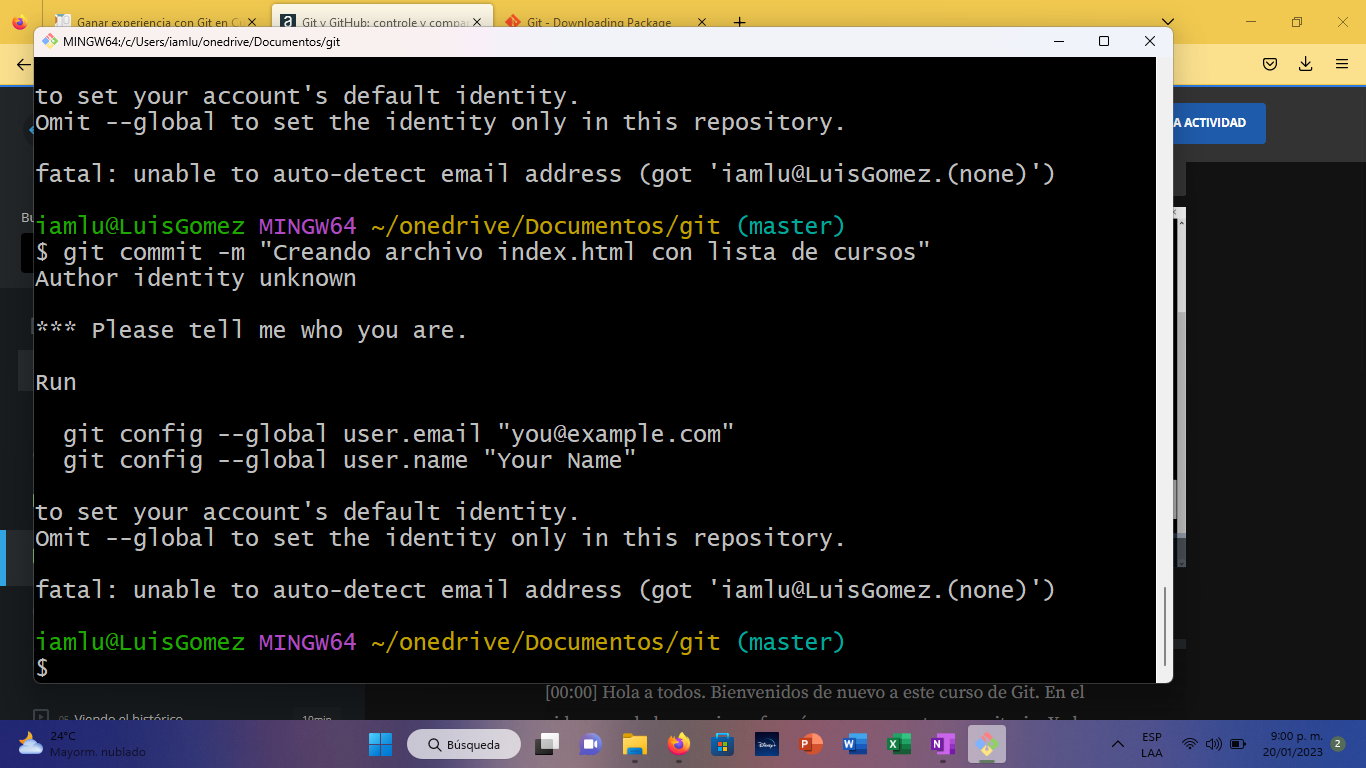Open Task View from the taskbar
Image resolution: width=1366 pixels, height=768 pixels.
coord(547,744)
